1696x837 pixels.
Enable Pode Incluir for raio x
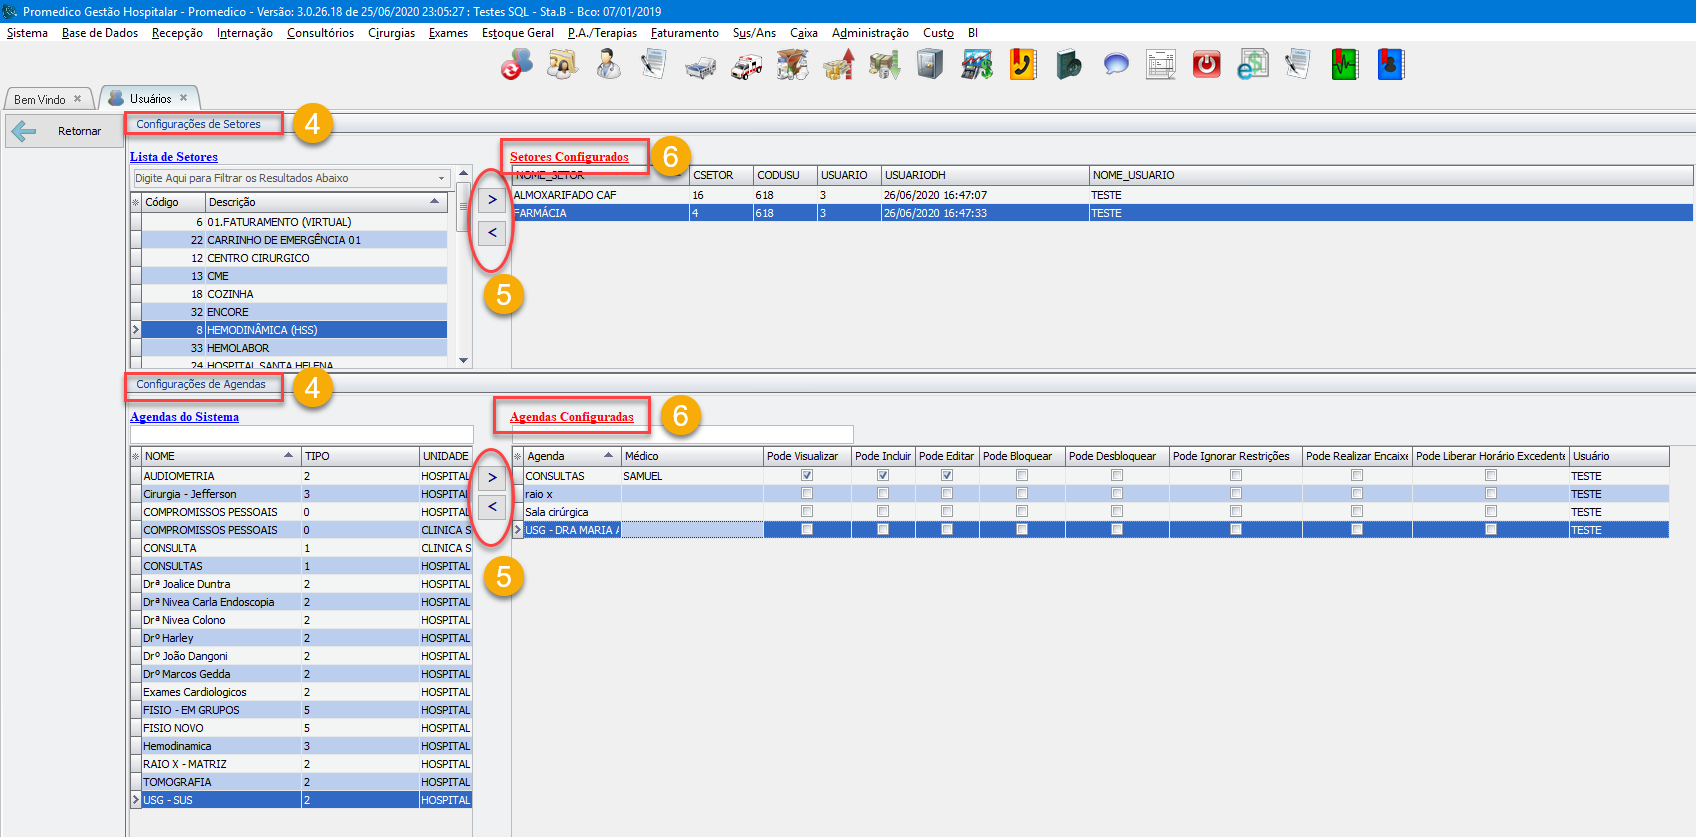point(883,494)
